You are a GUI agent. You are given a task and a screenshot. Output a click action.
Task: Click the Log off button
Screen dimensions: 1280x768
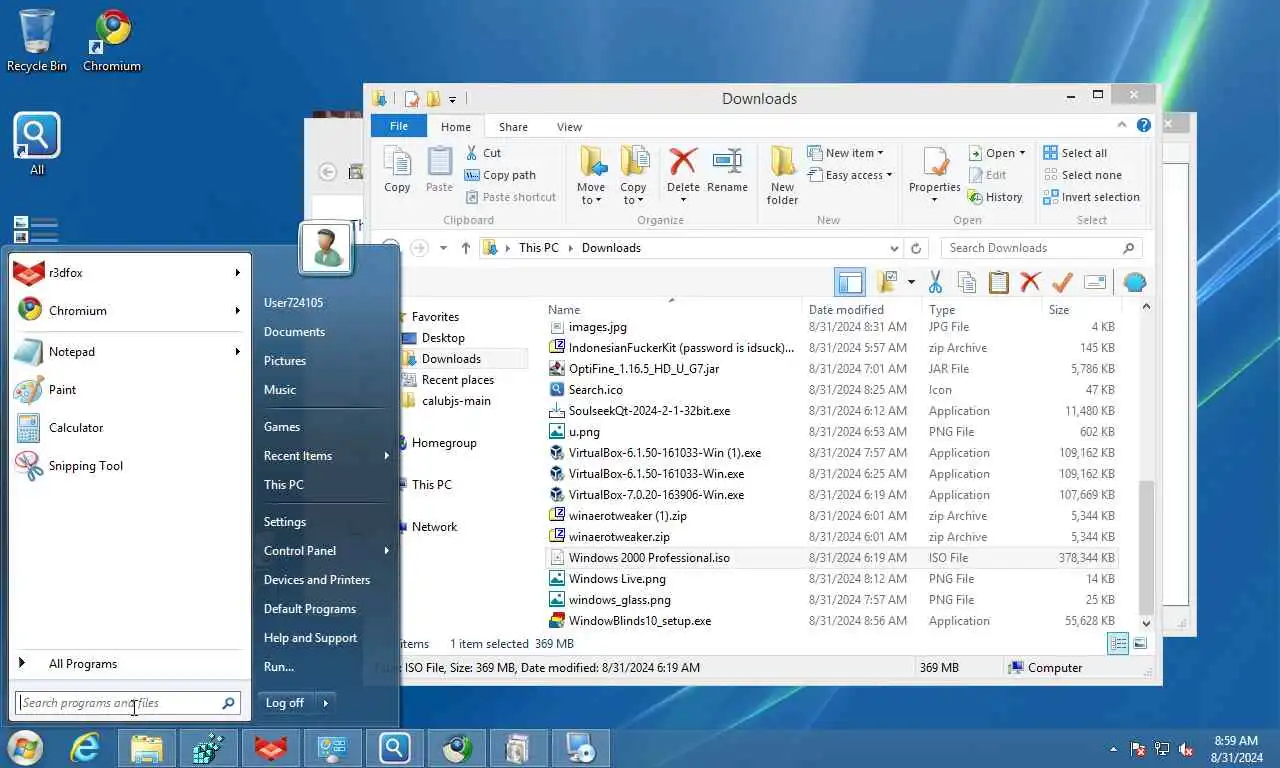pos(285,703)
